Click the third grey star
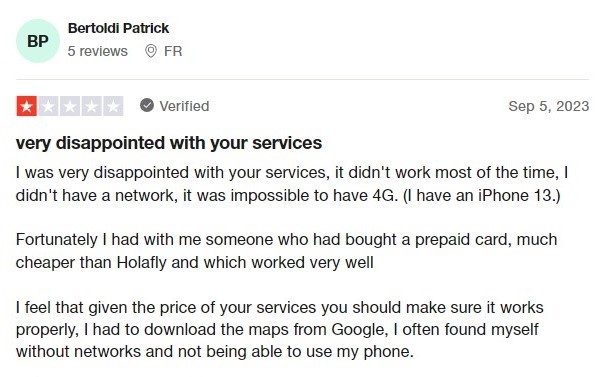Screen dimensions: 606x377 tap(70, 106)
